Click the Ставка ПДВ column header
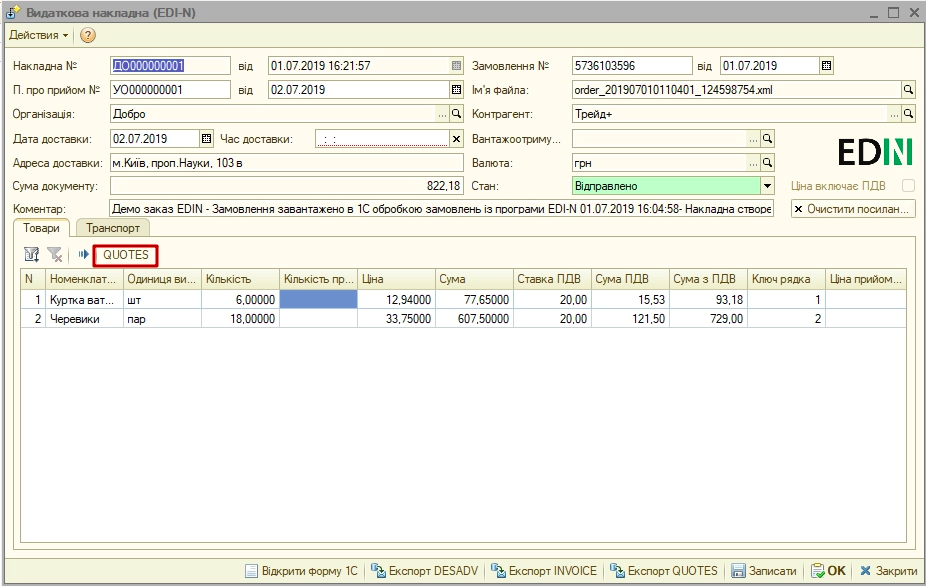The width and height of the screenshot is (926, 586). 552,279
